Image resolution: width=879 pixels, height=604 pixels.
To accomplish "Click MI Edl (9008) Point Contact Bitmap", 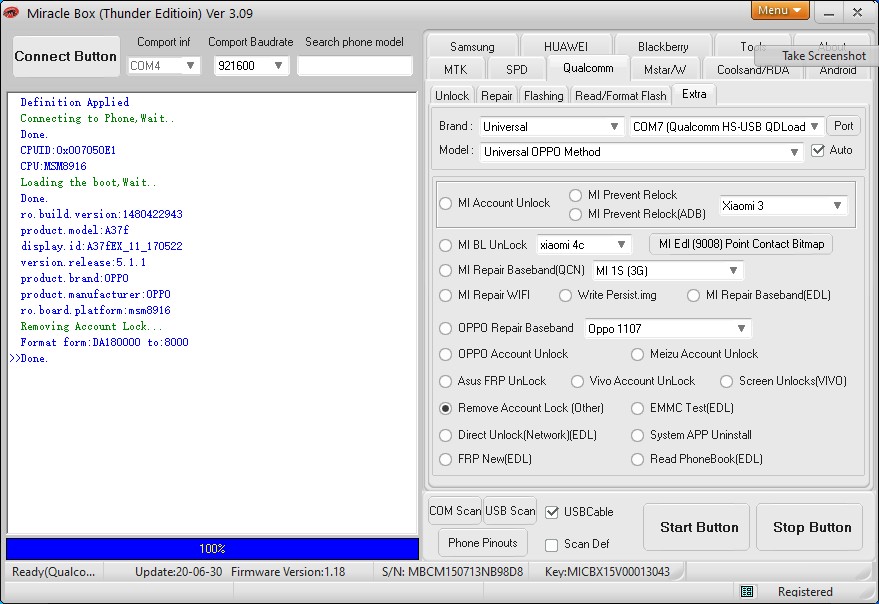I will 741,244.
